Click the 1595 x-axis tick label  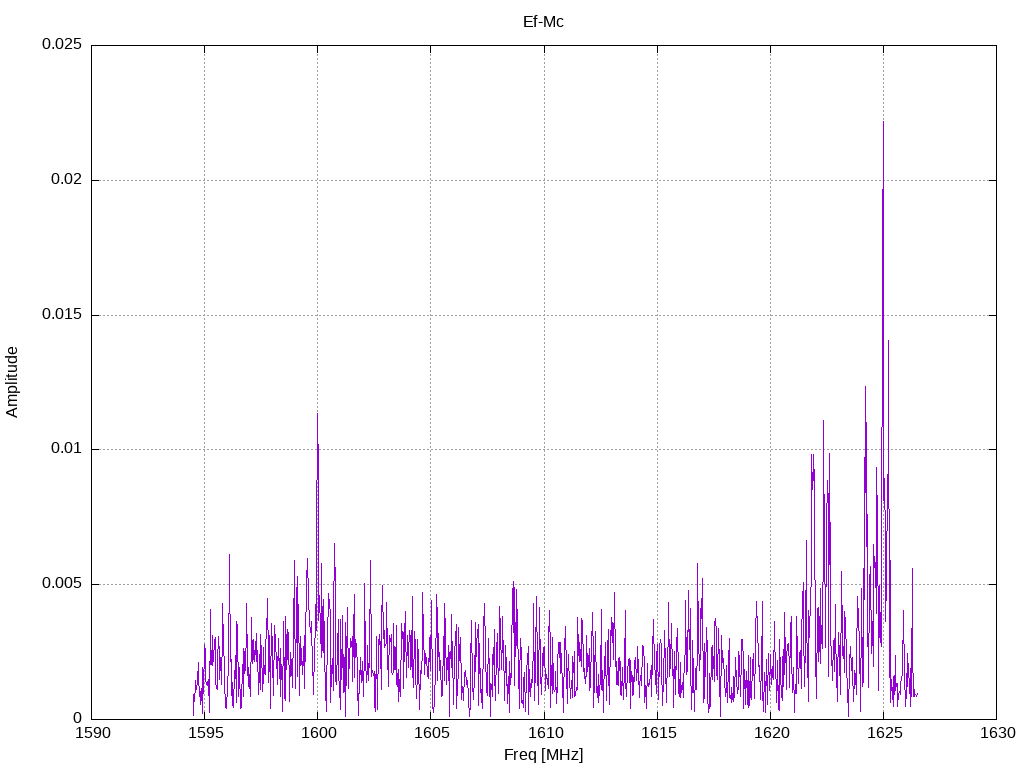[206, 733]
